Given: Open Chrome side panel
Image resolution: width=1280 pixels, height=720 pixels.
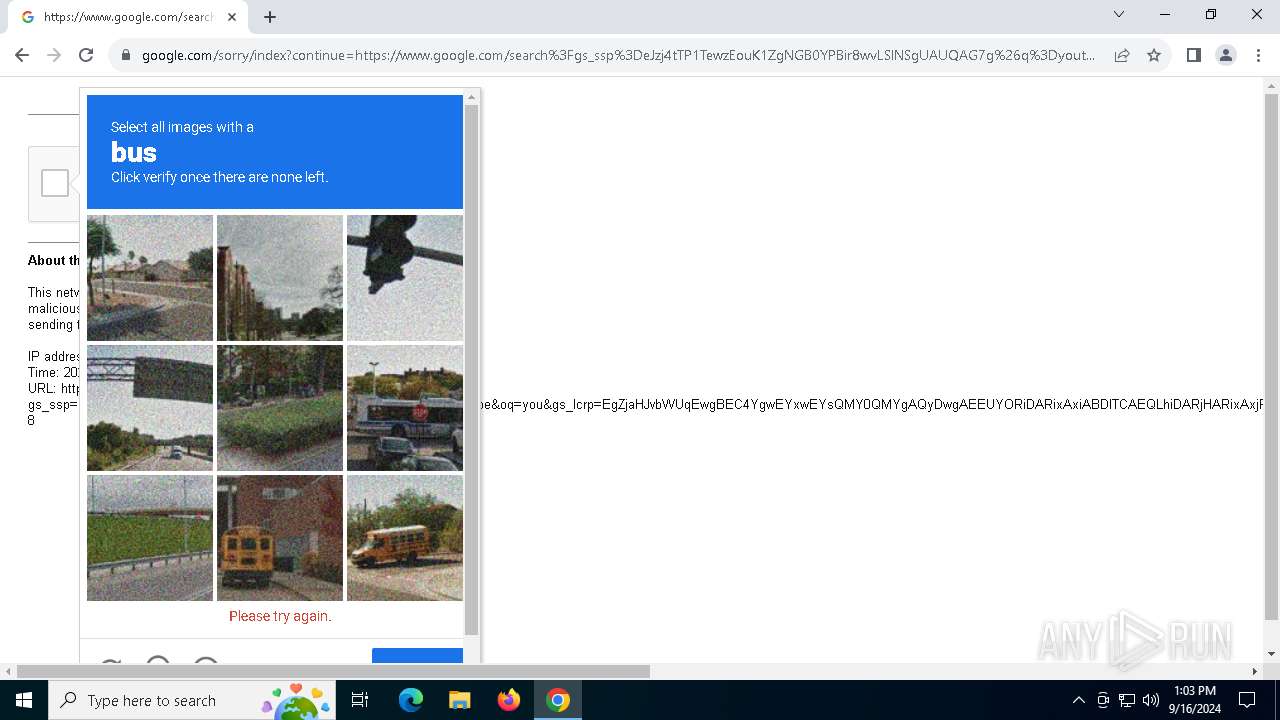Looking at the screenshot, I should (1193, 55).
